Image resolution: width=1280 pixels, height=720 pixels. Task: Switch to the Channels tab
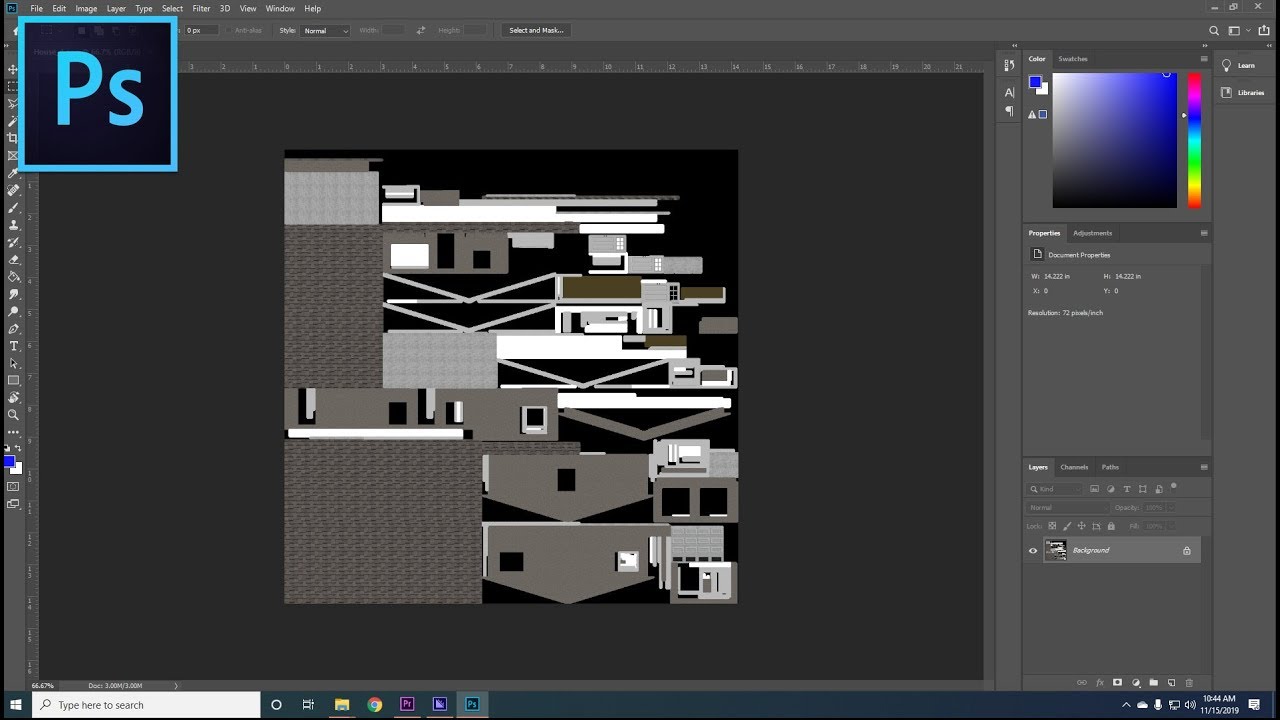point(1074,467)
